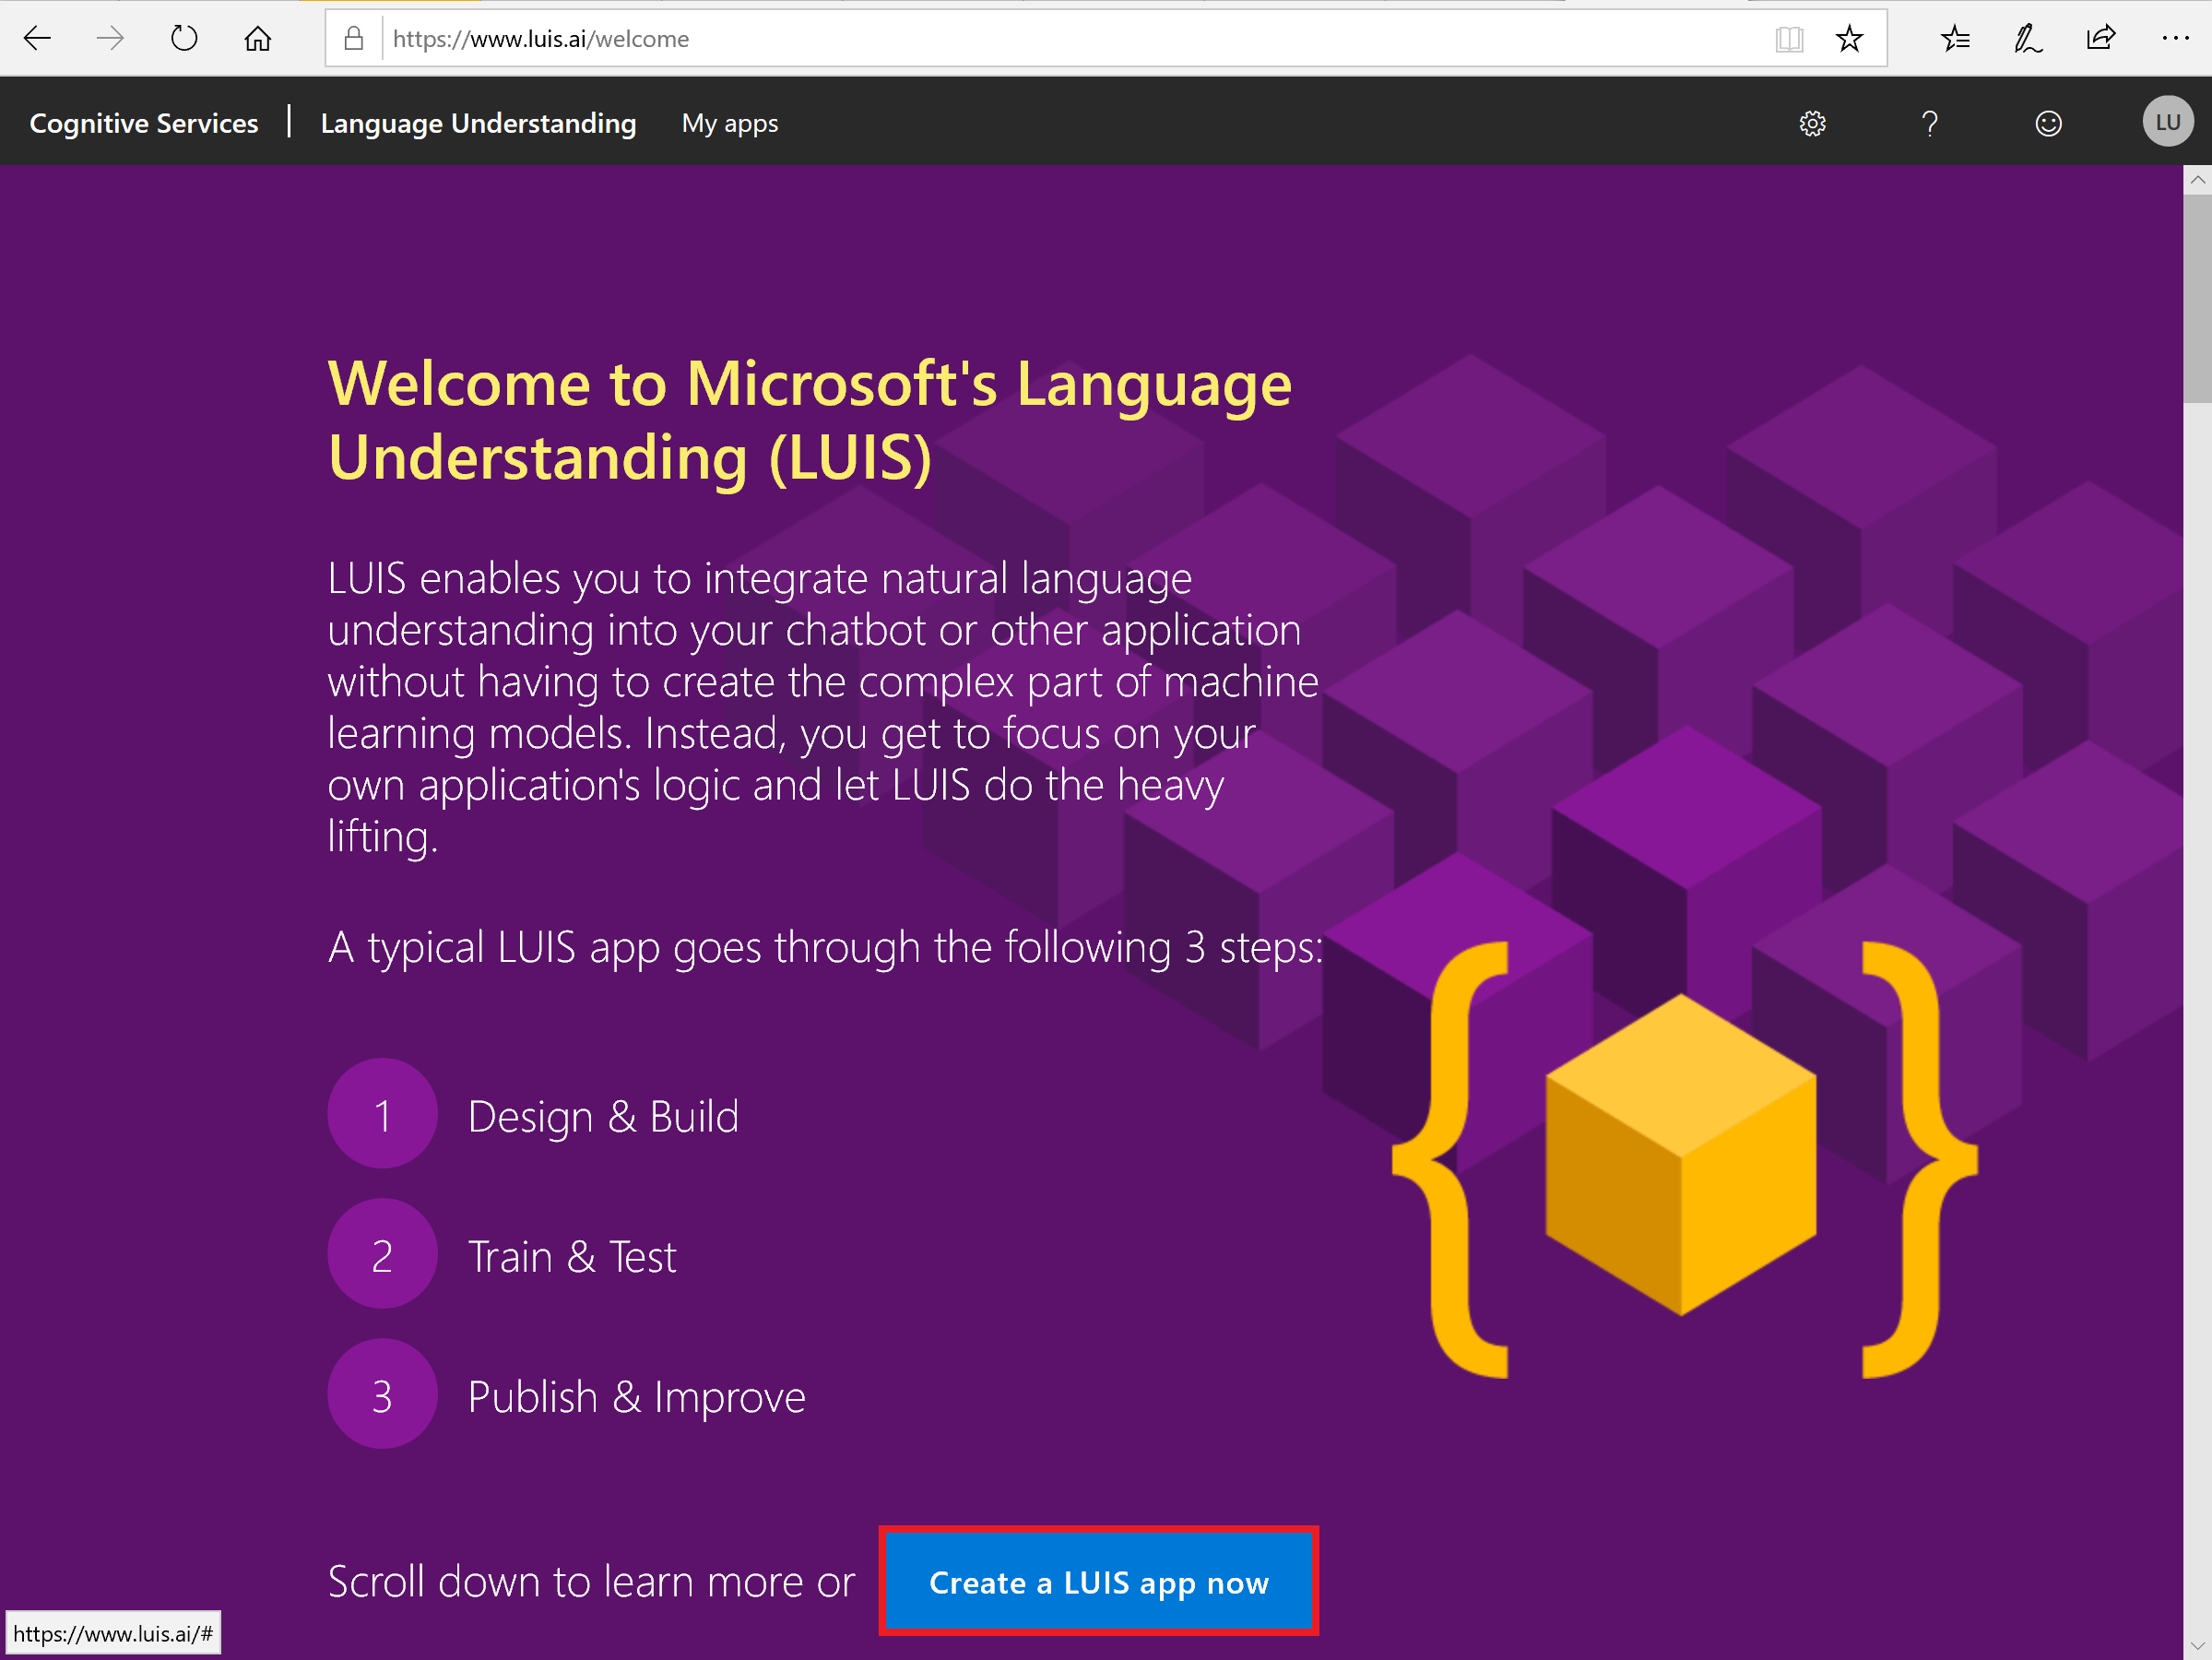
Task: Click the step 1 circle
Action: (x=382, y=1114)
